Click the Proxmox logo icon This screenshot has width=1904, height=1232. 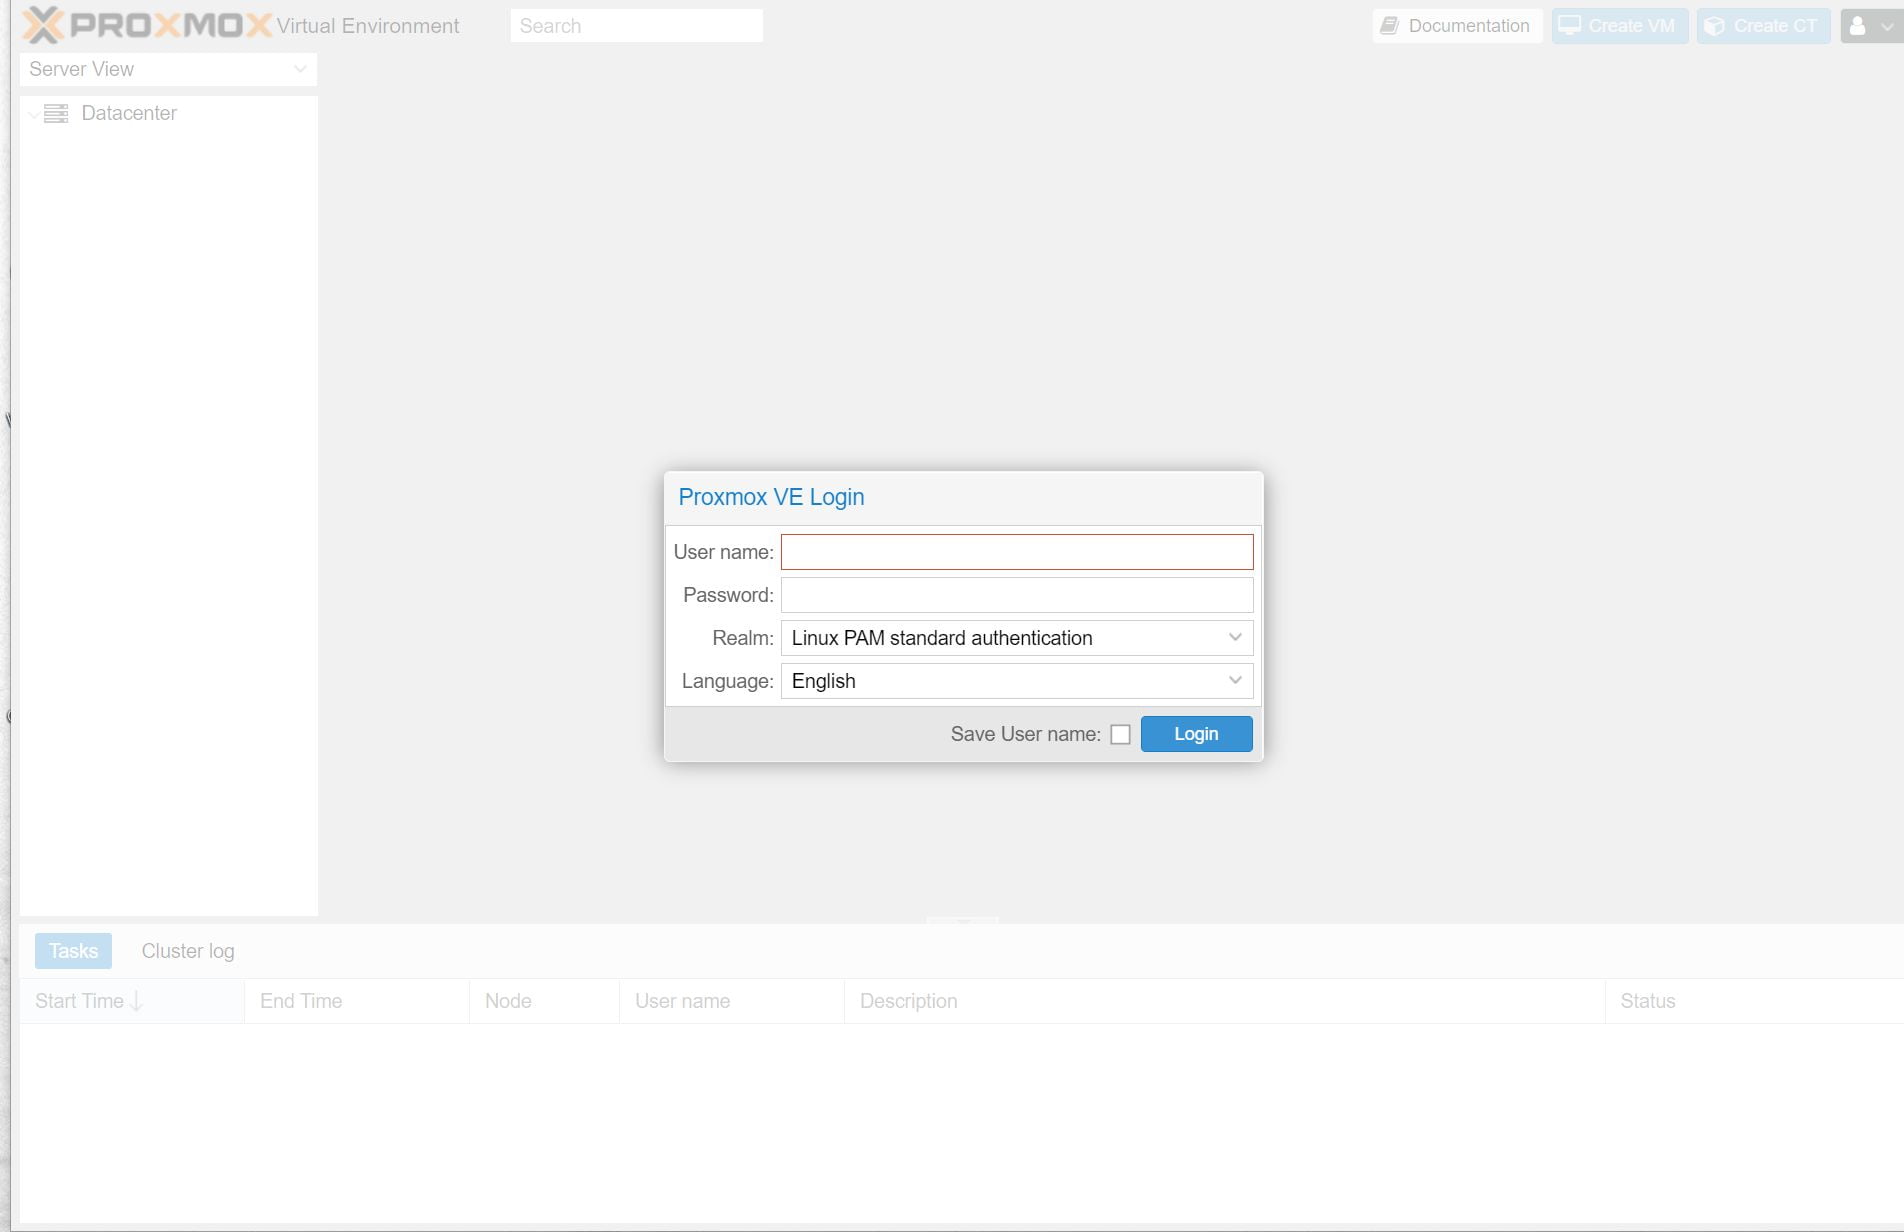[x=43, y=25]
